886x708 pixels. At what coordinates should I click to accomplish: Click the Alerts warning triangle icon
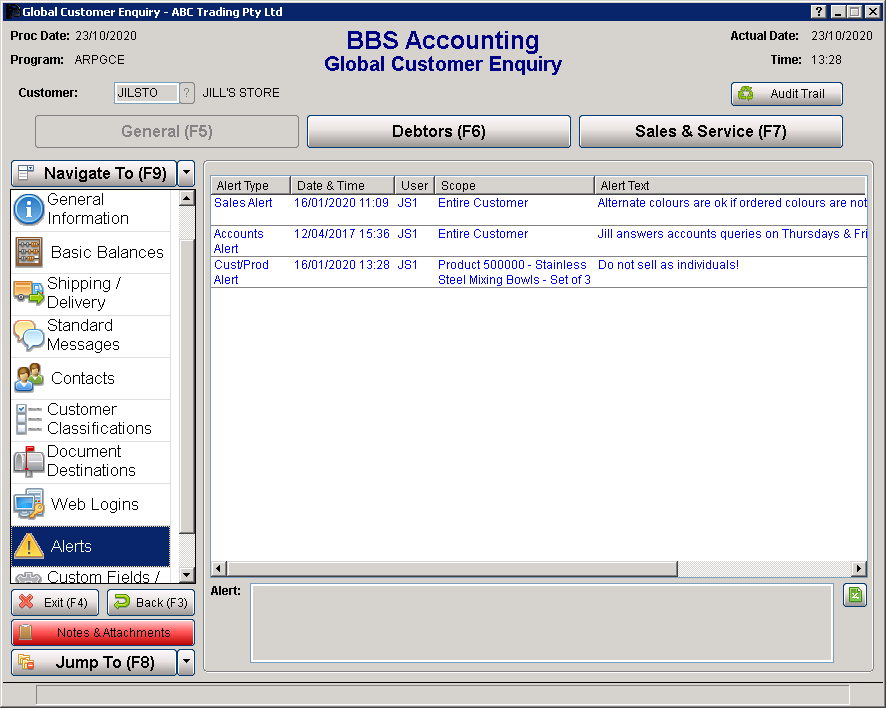point(28,547)
